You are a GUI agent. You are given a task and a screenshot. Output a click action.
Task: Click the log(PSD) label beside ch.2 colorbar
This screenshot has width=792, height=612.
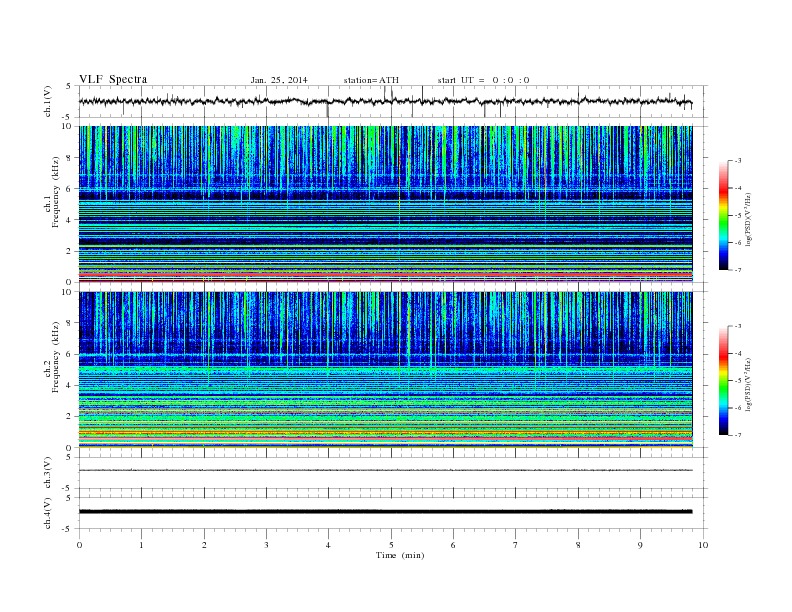click(x=749, y=384)
